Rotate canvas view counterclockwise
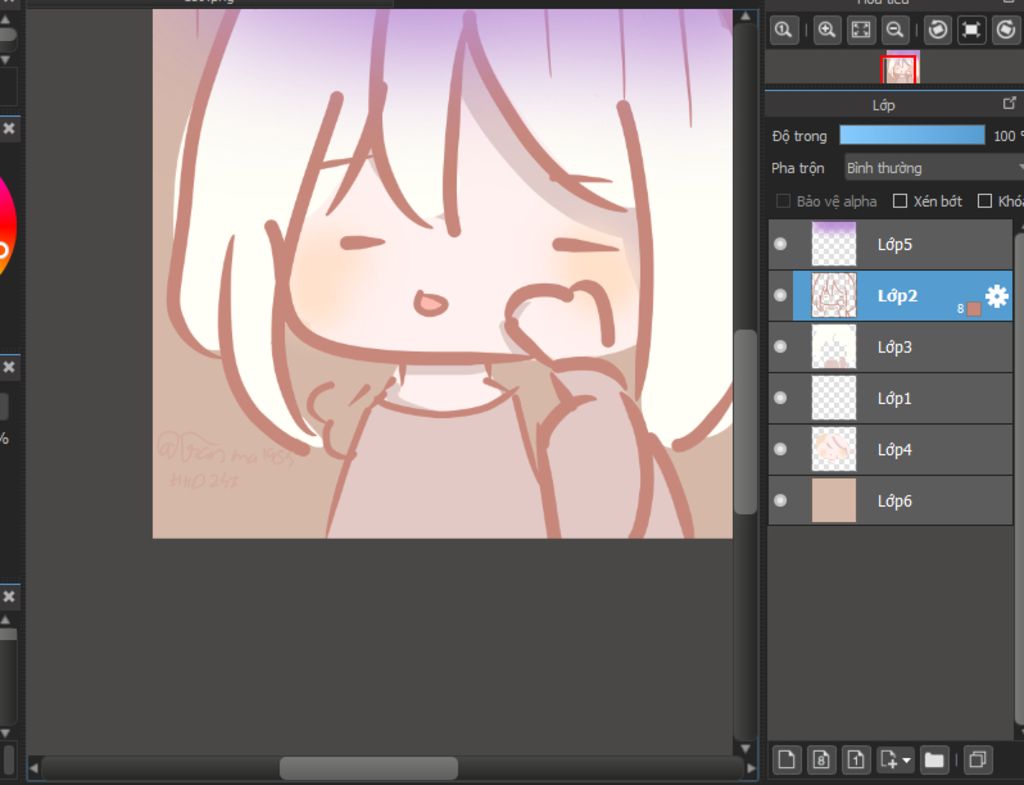Screen dimensions: 1024x785 (x=938, y=30)
